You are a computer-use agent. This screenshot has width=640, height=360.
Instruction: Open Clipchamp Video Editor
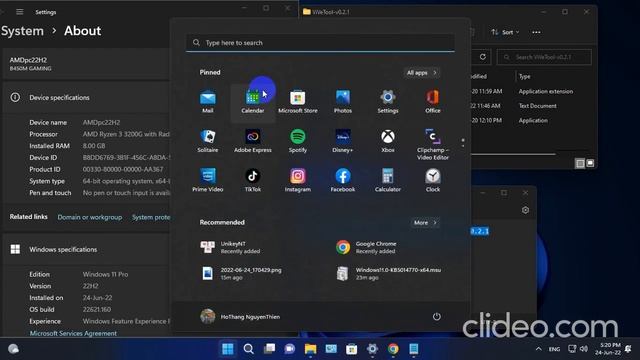(433, 144)
